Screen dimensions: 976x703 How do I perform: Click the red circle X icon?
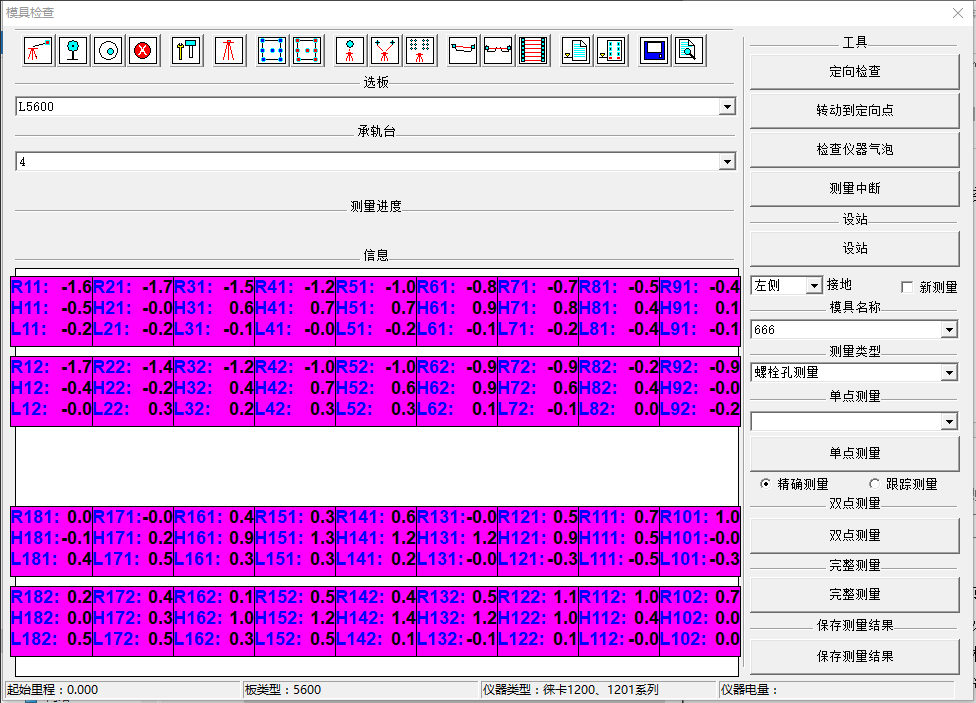144,50
